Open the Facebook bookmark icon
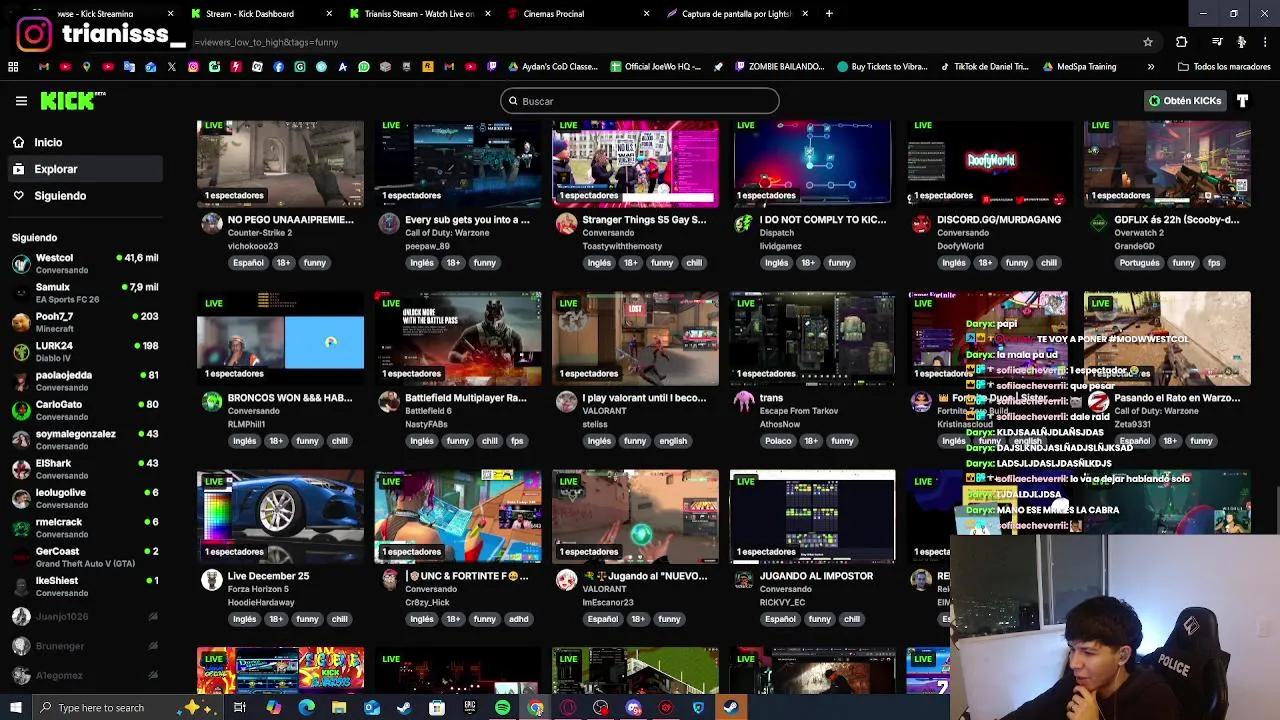Image resolution: width=1280 pixels, height=720 pixels. click(x=278, y=67)
